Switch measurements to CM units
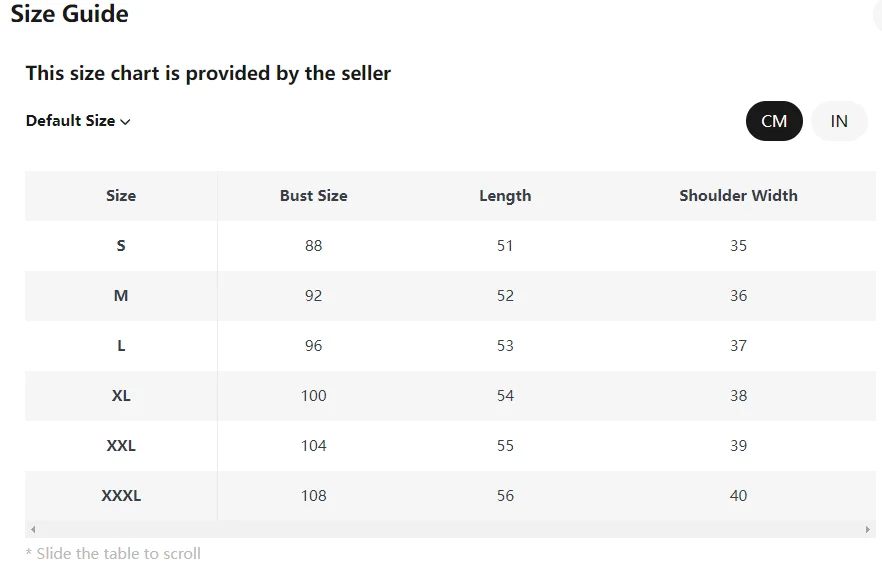Viewport: 882px width, 566px height. click(774, 121)
